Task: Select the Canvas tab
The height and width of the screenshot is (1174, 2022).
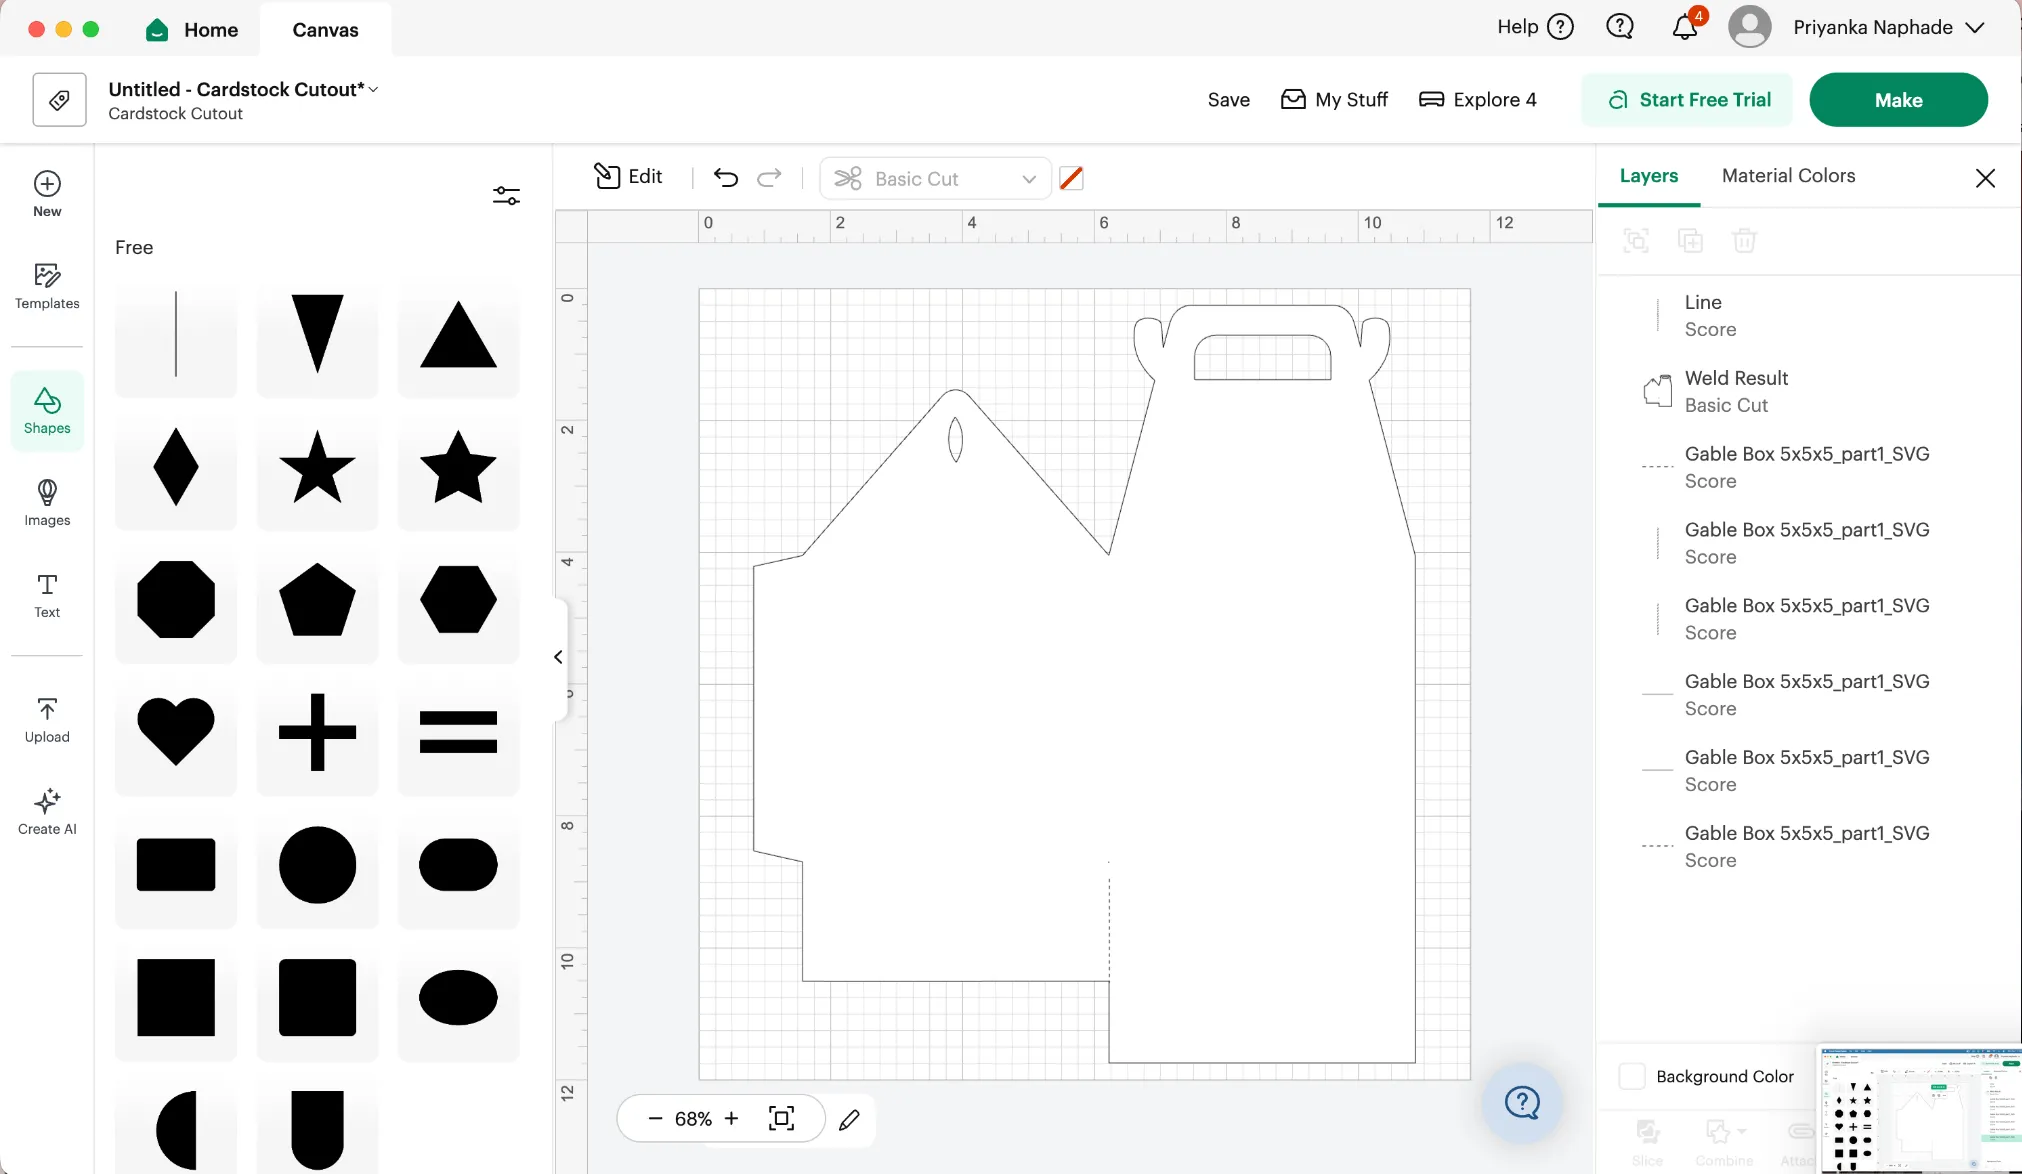Action: pyautogui.click(x=325, y=30)
